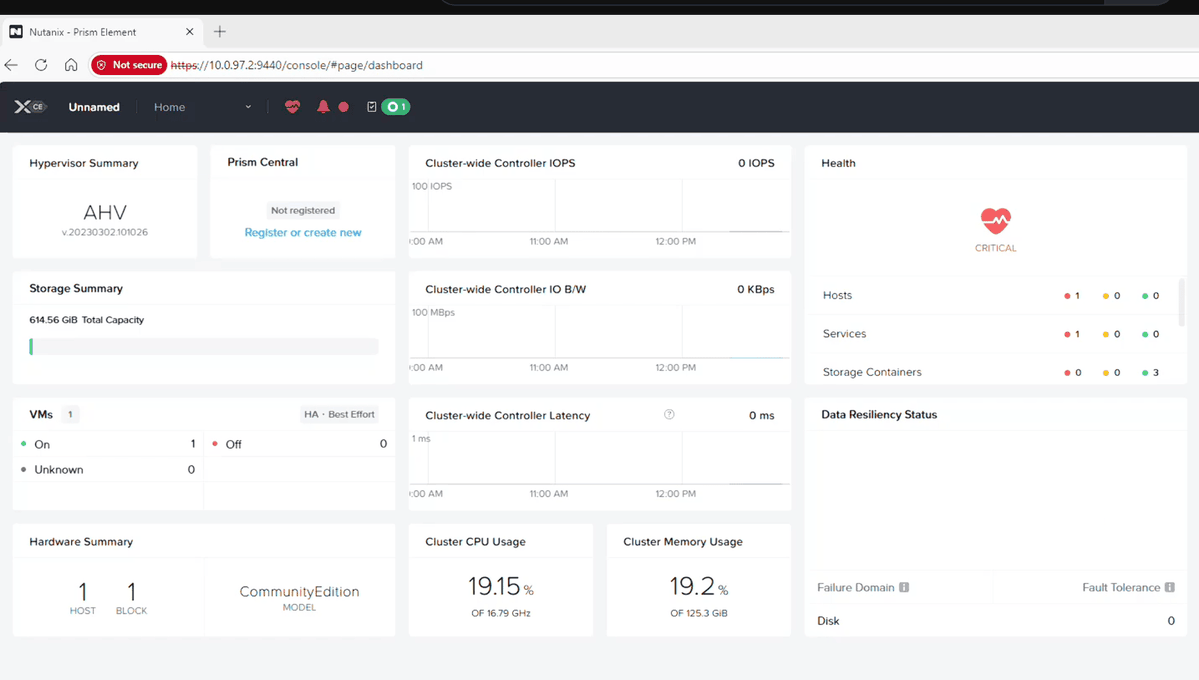Open a new browser tab
1199x680 pixels.
(219, 32)
